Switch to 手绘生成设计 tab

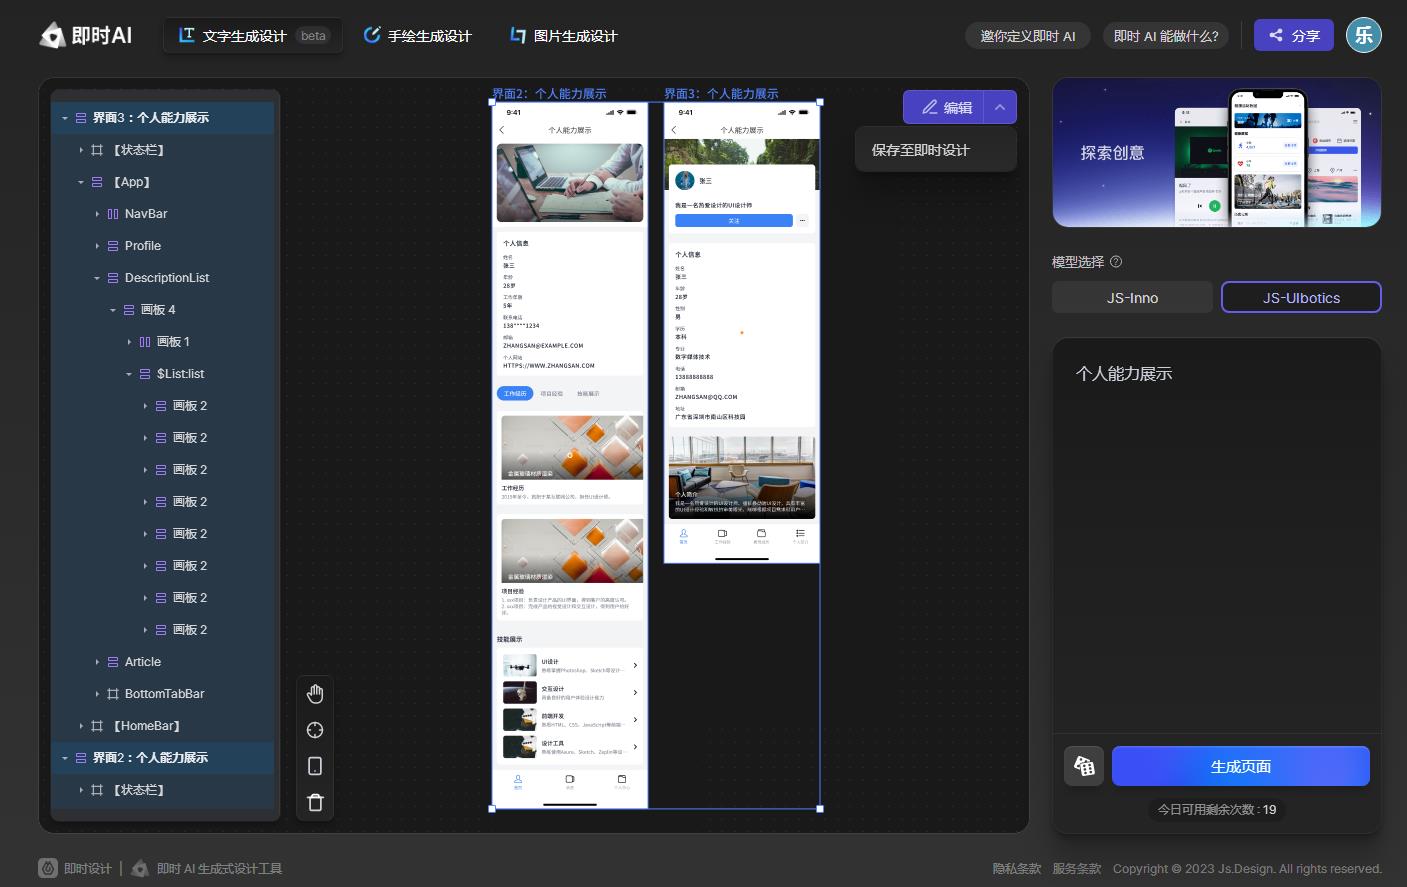[417, 35]
